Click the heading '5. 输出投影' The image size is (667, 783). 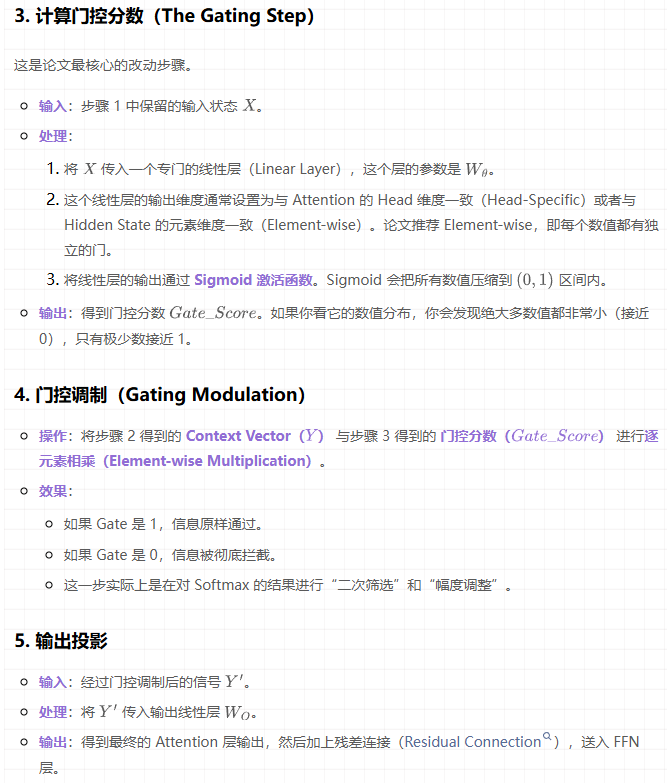pos(60,641)
